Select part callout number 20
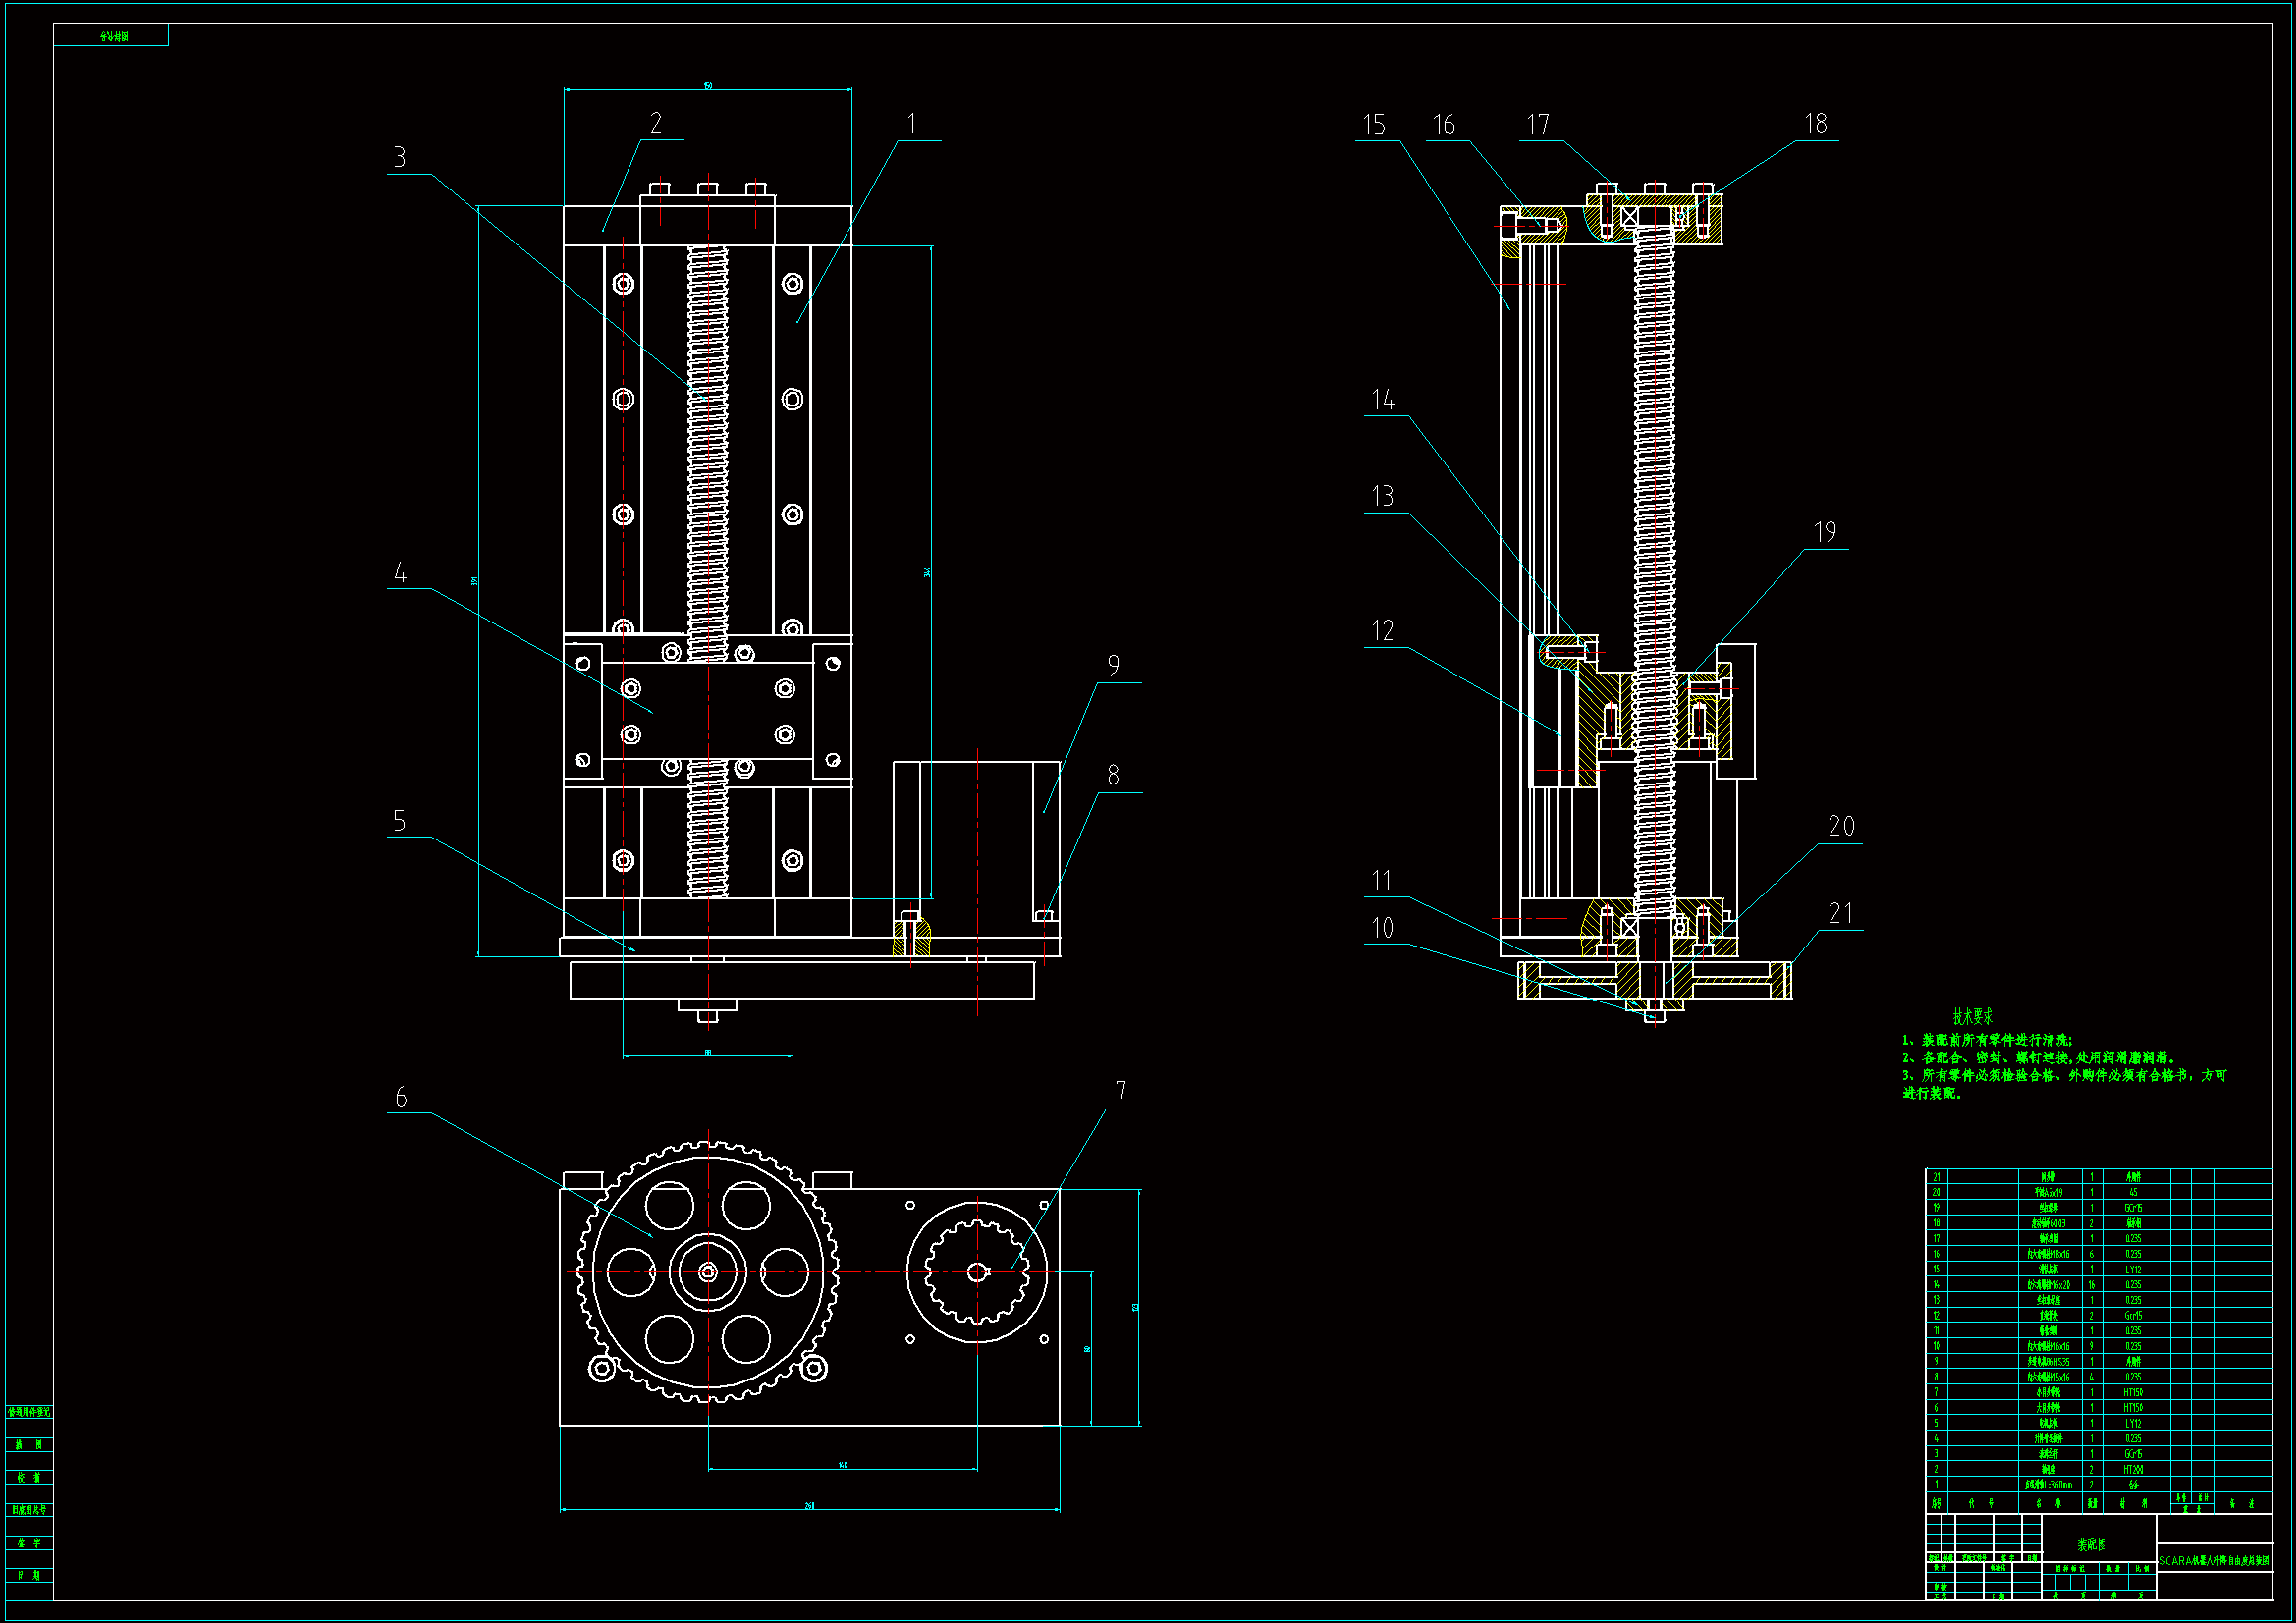2296x1623 pixels. click(x=1841, y=826)
